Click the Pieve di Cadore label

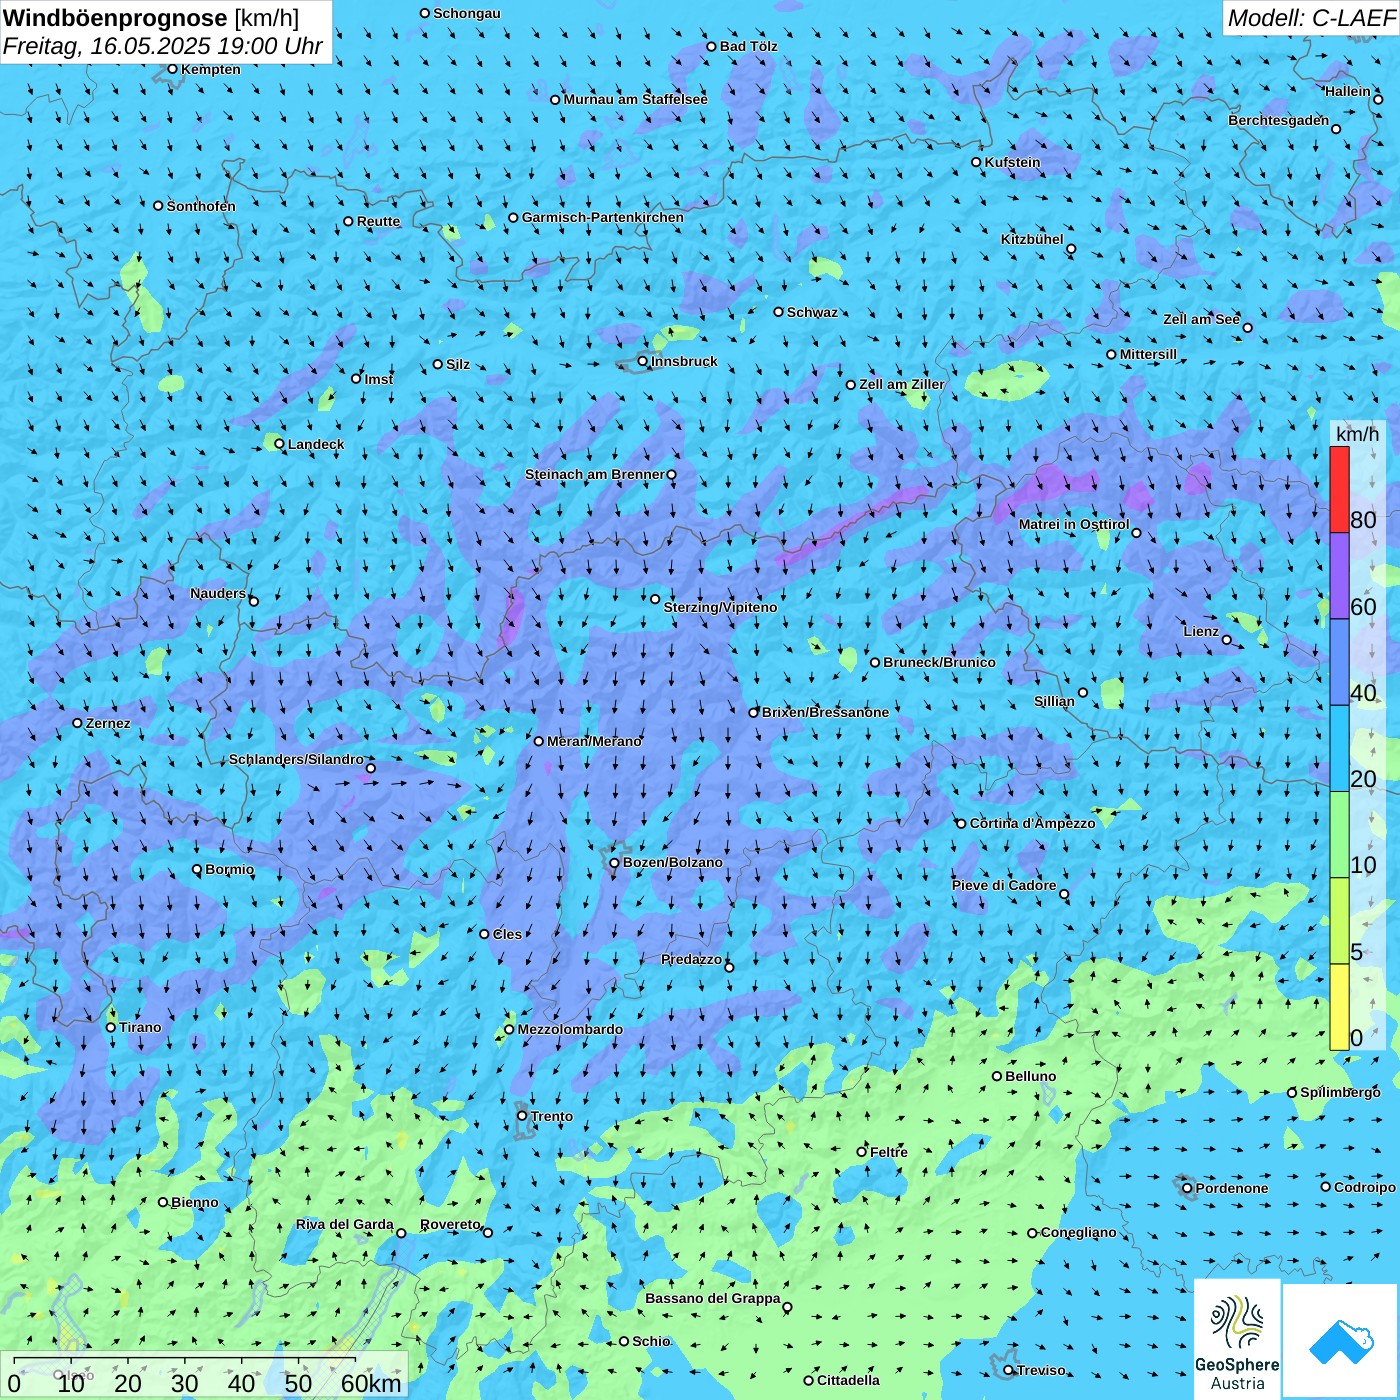click(1004, 885)
